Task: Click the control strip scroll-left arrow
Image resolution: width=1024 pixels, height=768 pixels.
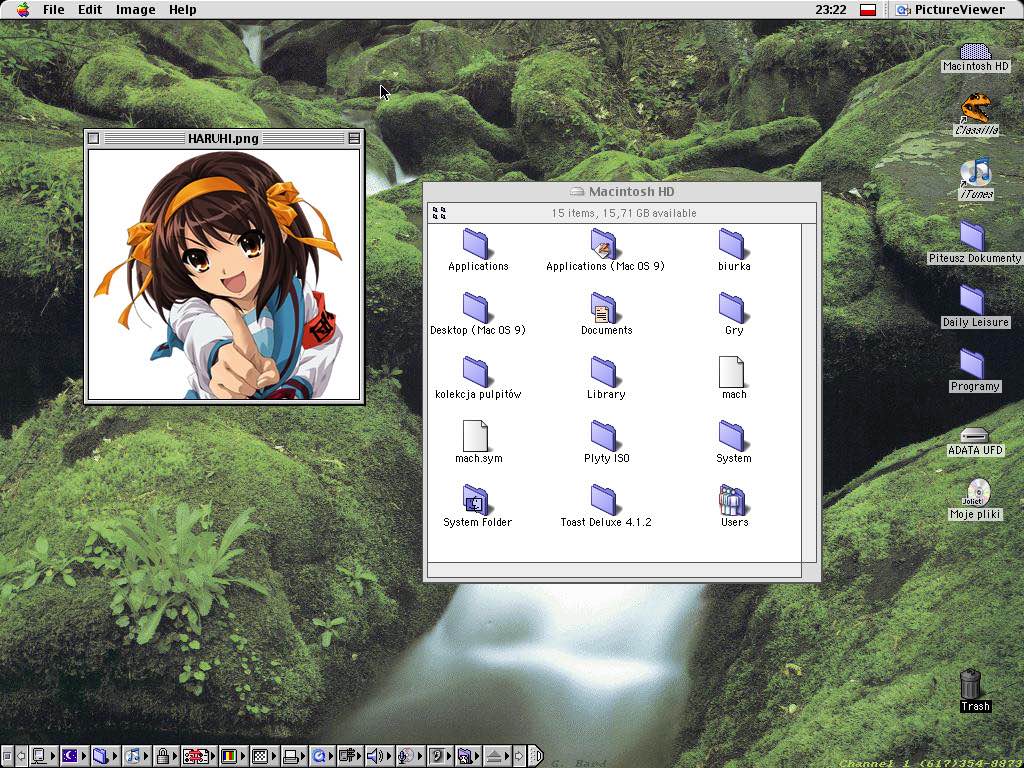Action: (21, 756)
